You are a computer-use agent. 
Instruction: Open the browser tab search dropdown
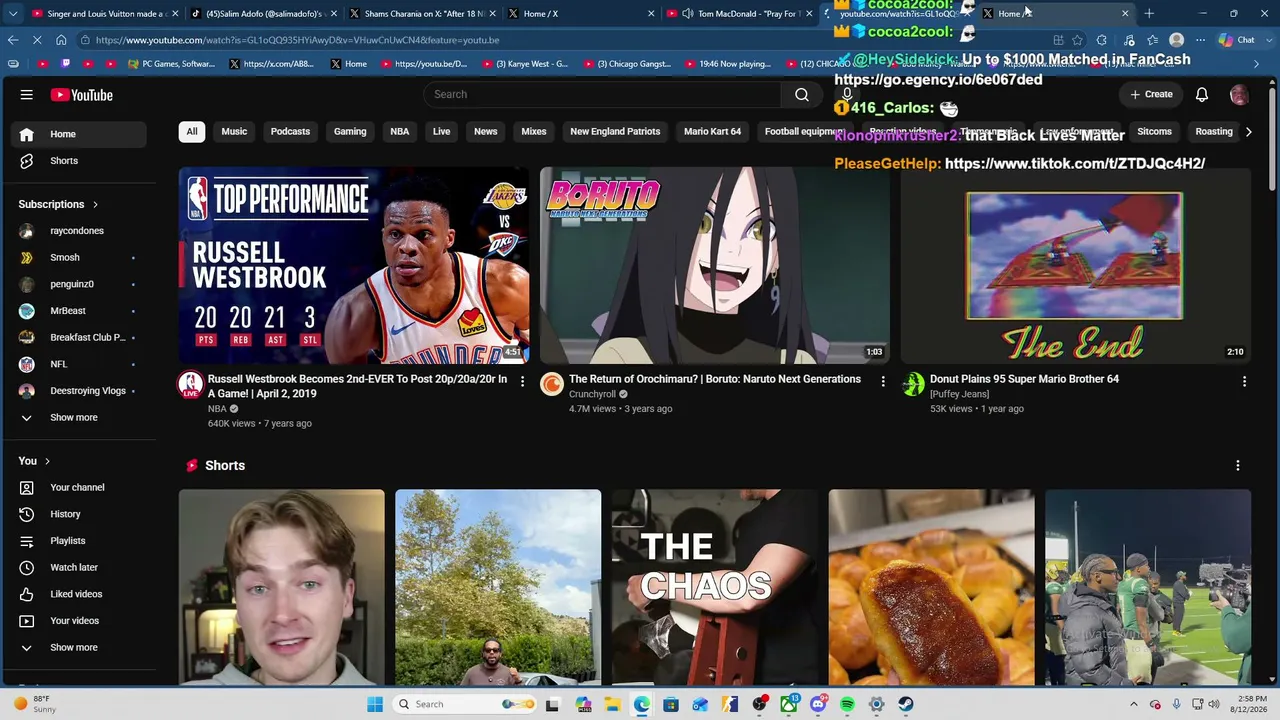(x=13, y=14)
